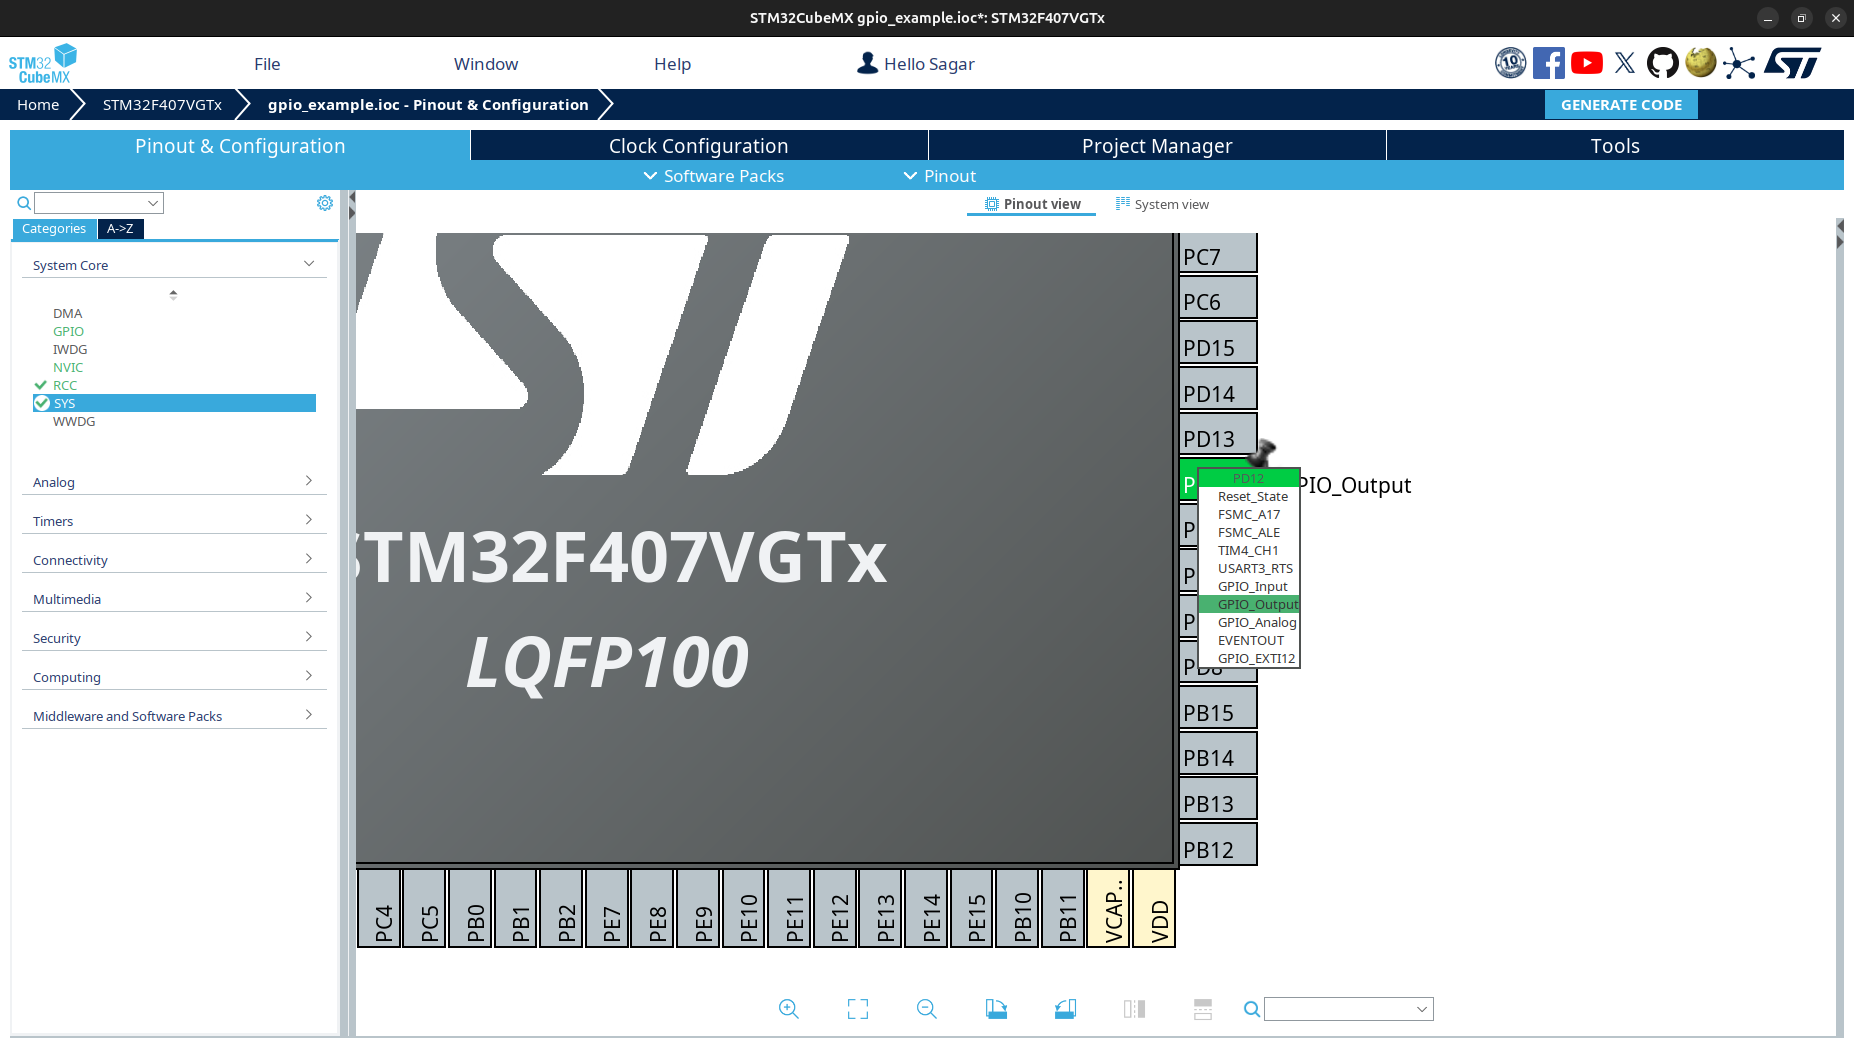Viewport: 1854px width, 1048px height.
Task: Open the peripheral search combo box
Action: click(99, 203)
